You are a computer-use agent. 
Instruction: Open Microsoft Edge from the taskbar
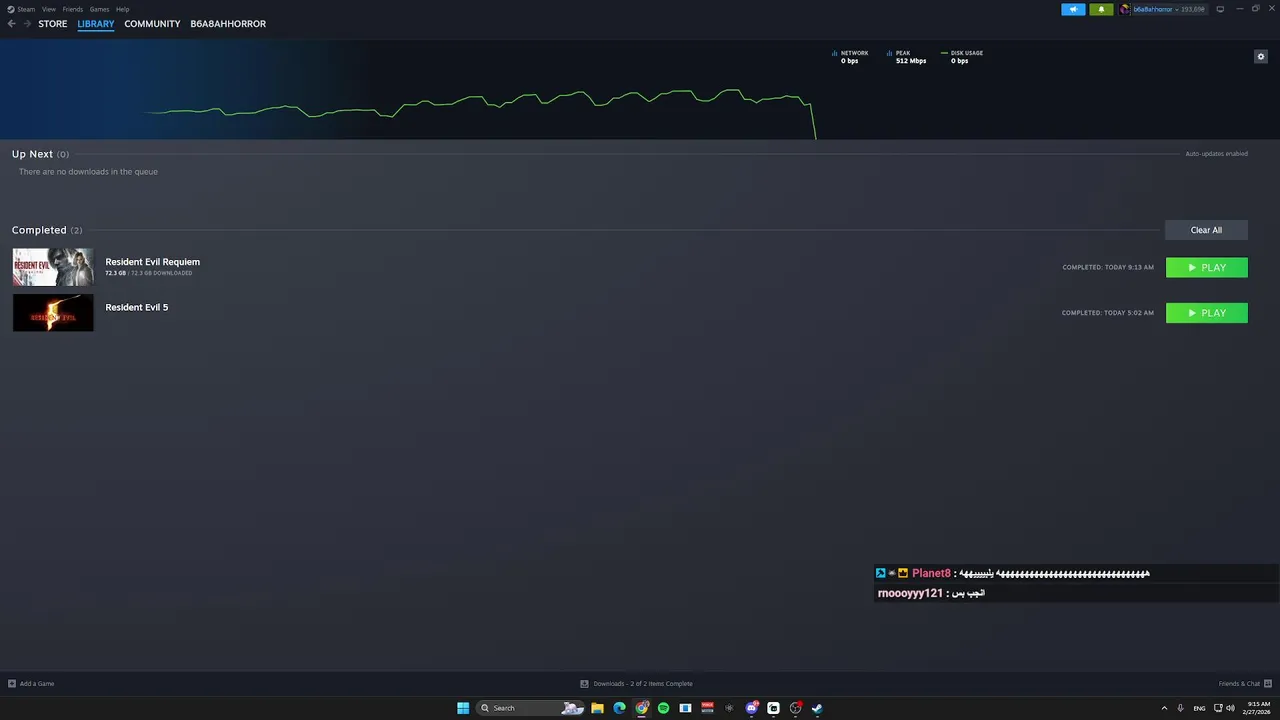tap(619, 708)
